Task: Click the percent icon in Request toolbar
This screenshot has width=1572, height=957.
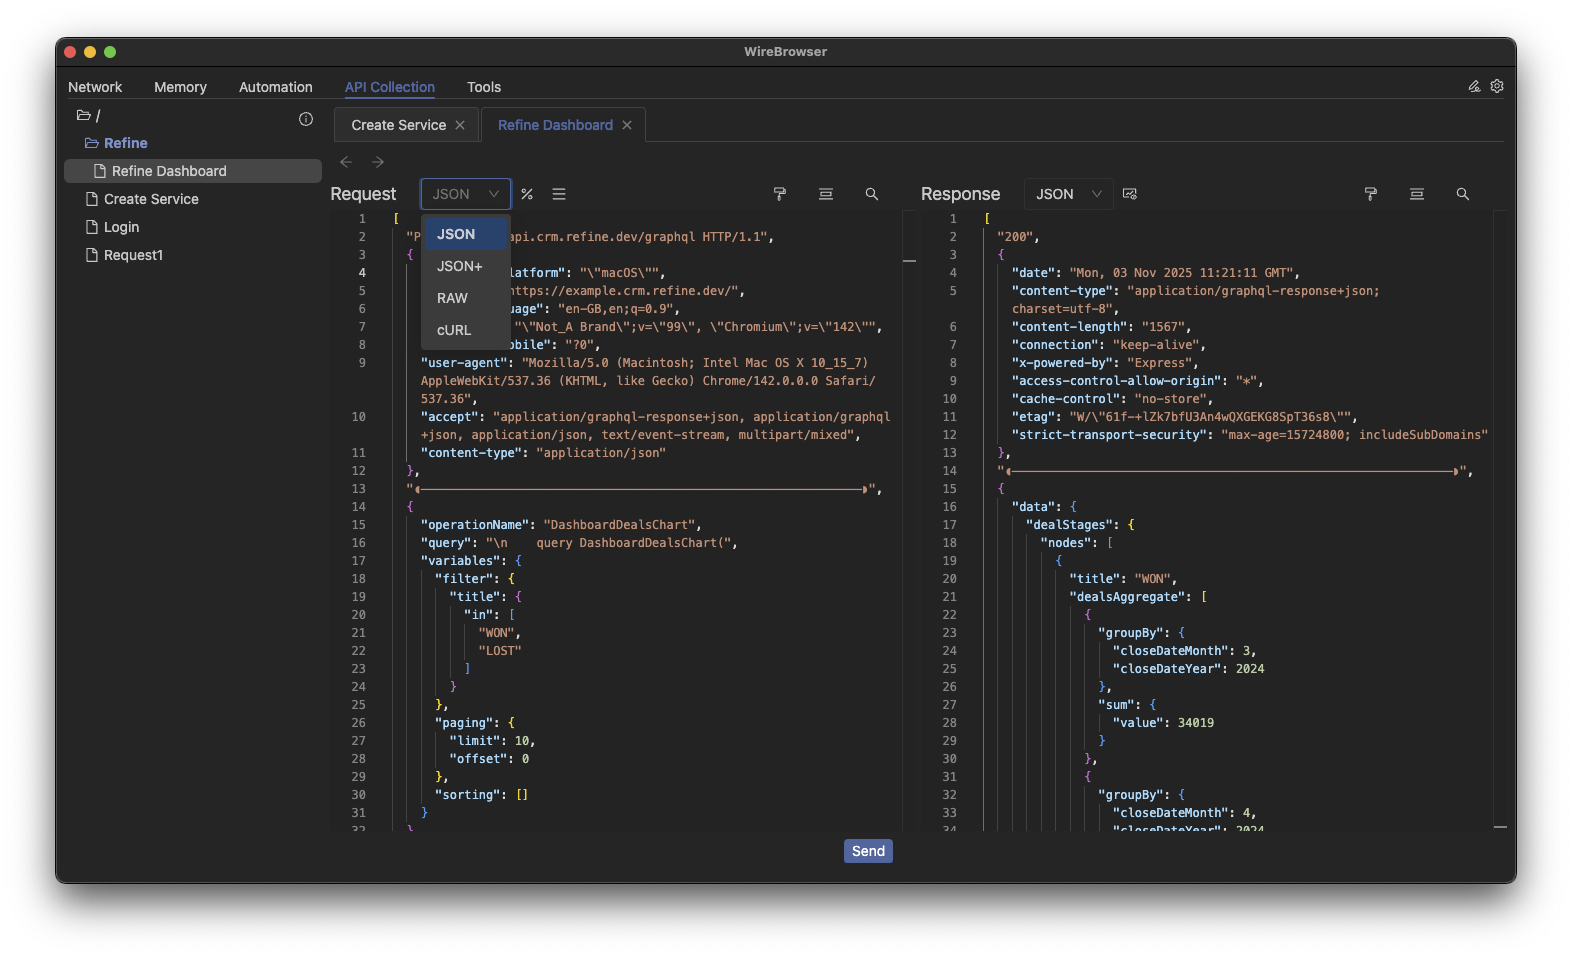Action: click(527, 194)
